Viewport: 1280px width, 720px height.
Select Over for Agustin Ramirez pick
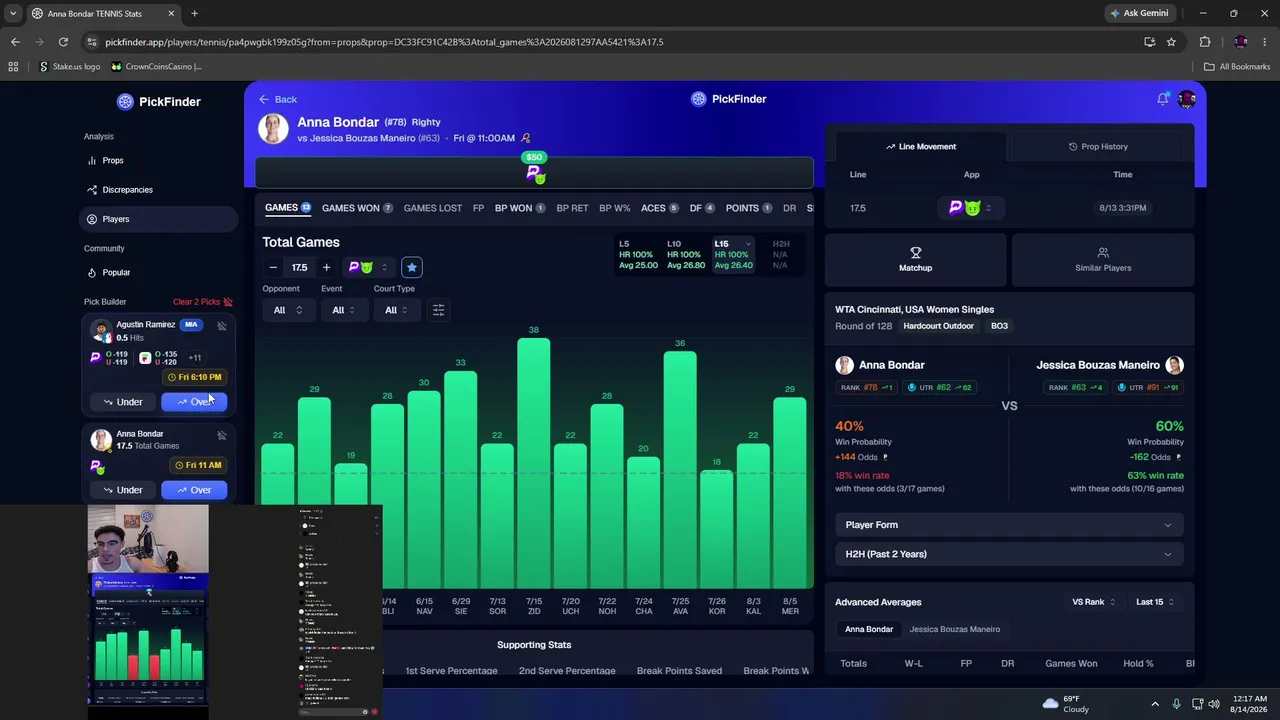194,402
